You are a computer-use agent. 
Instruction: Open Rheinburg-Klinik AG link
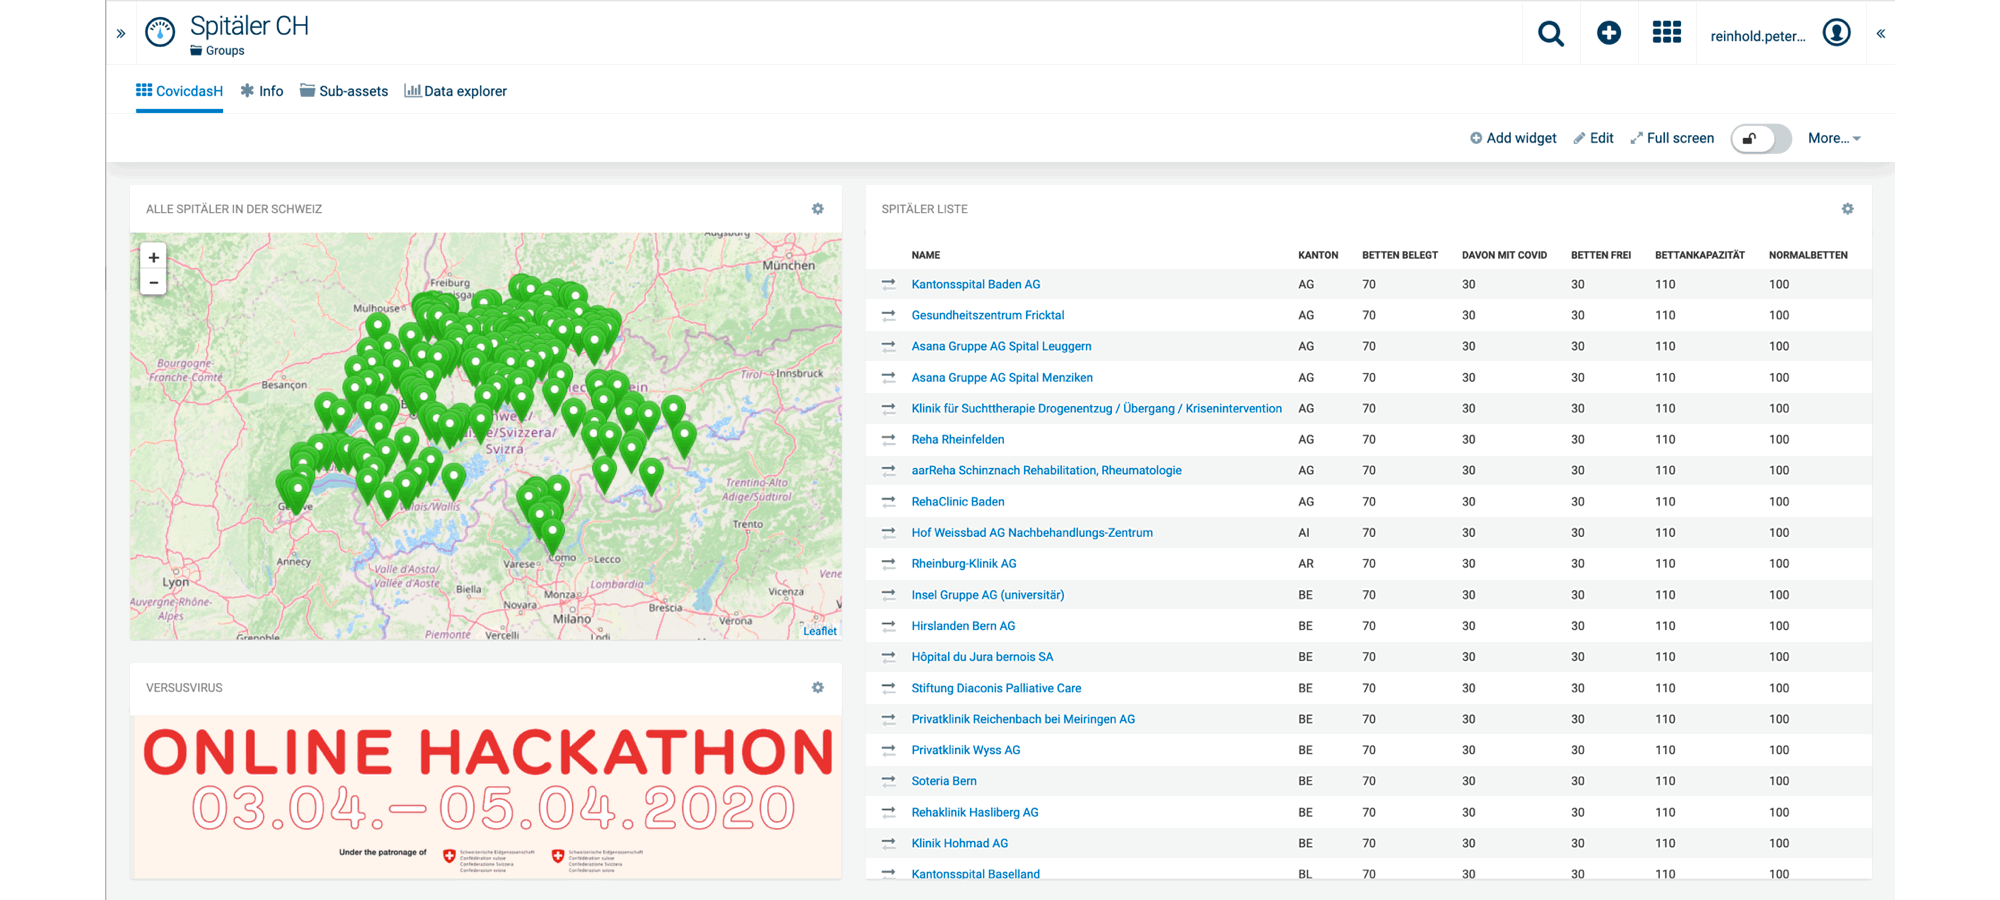pyautogui.click(x=964, y=564)
